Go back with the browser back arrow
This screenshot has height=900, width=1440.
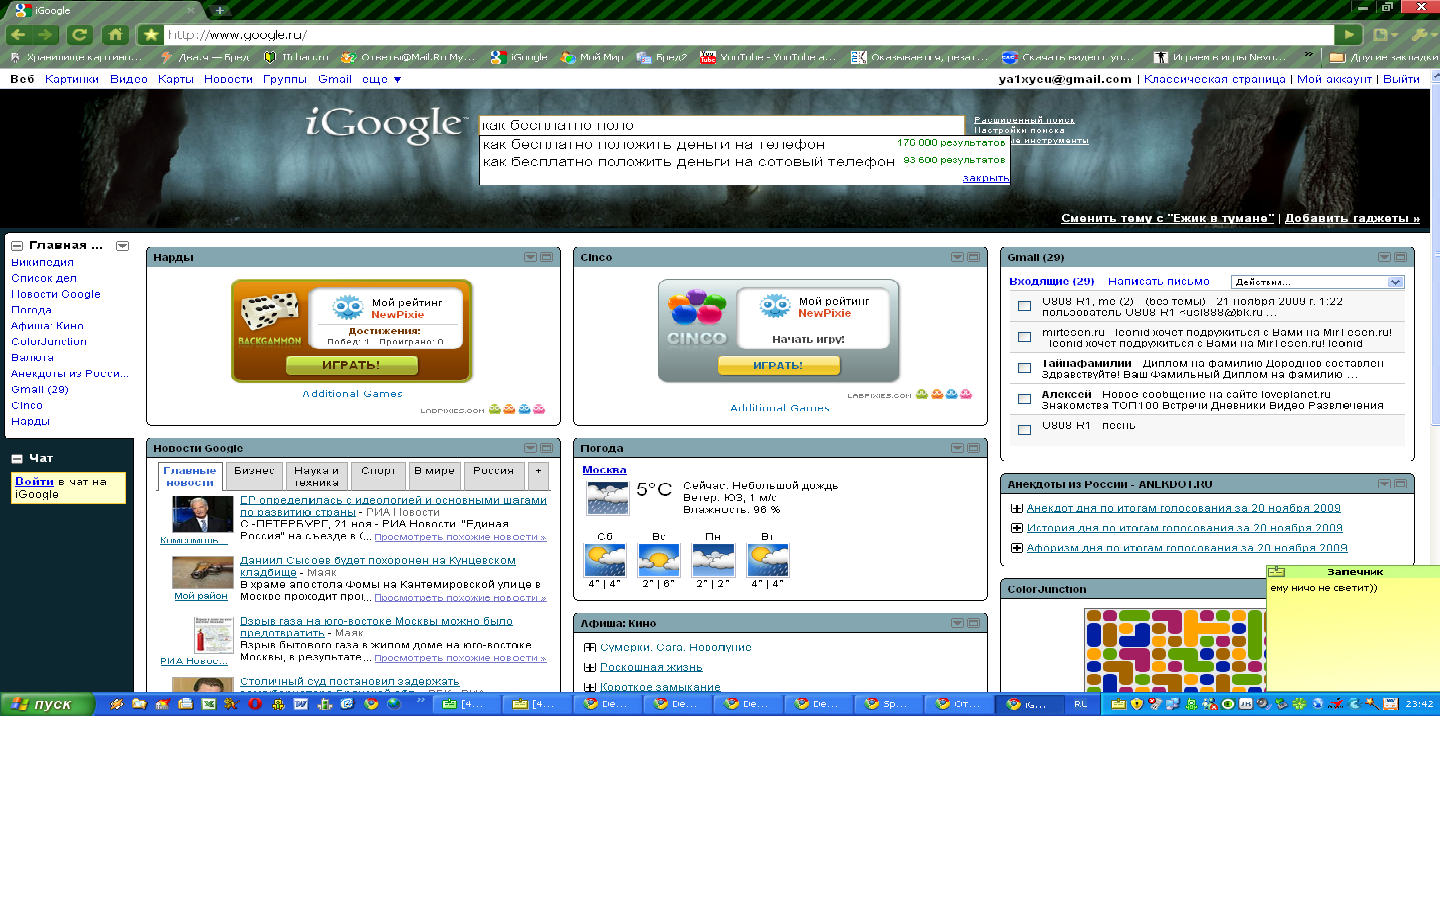[x=17, y=34]
